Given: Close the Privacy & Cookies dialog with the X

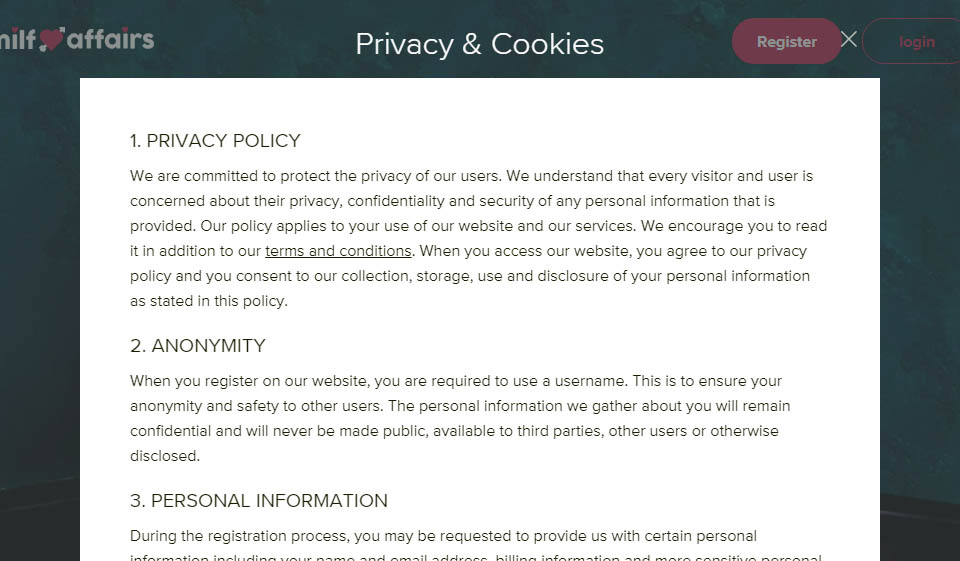Looking at the screenshot, I should (849, 39).
